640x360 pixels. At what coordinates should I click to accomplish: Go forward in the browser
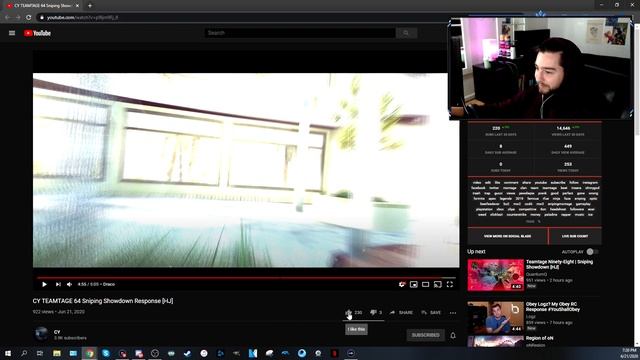[18, 18]
